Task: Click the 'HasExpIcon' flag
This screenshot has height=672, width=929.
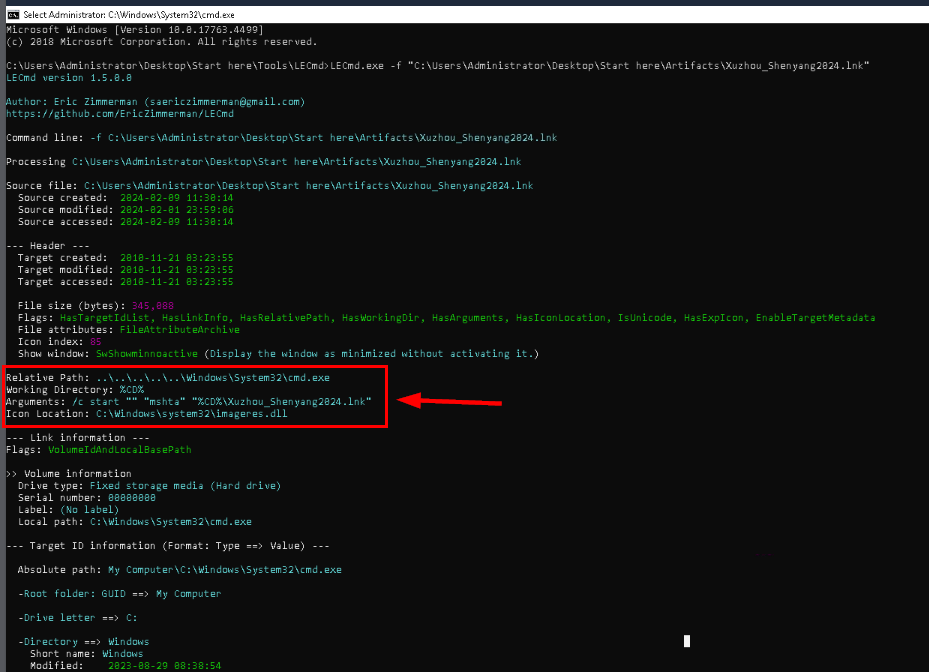Action: click(716, 318)
